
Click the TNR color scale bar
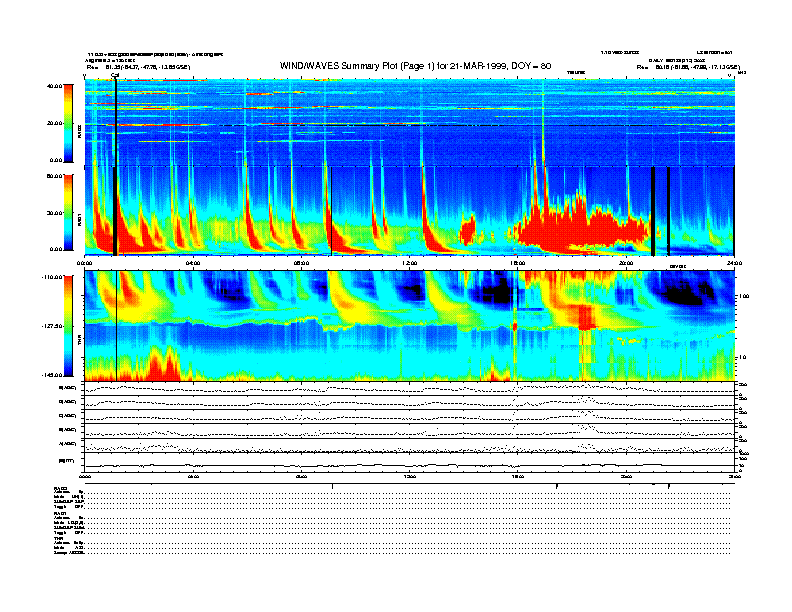click(68, 326)
